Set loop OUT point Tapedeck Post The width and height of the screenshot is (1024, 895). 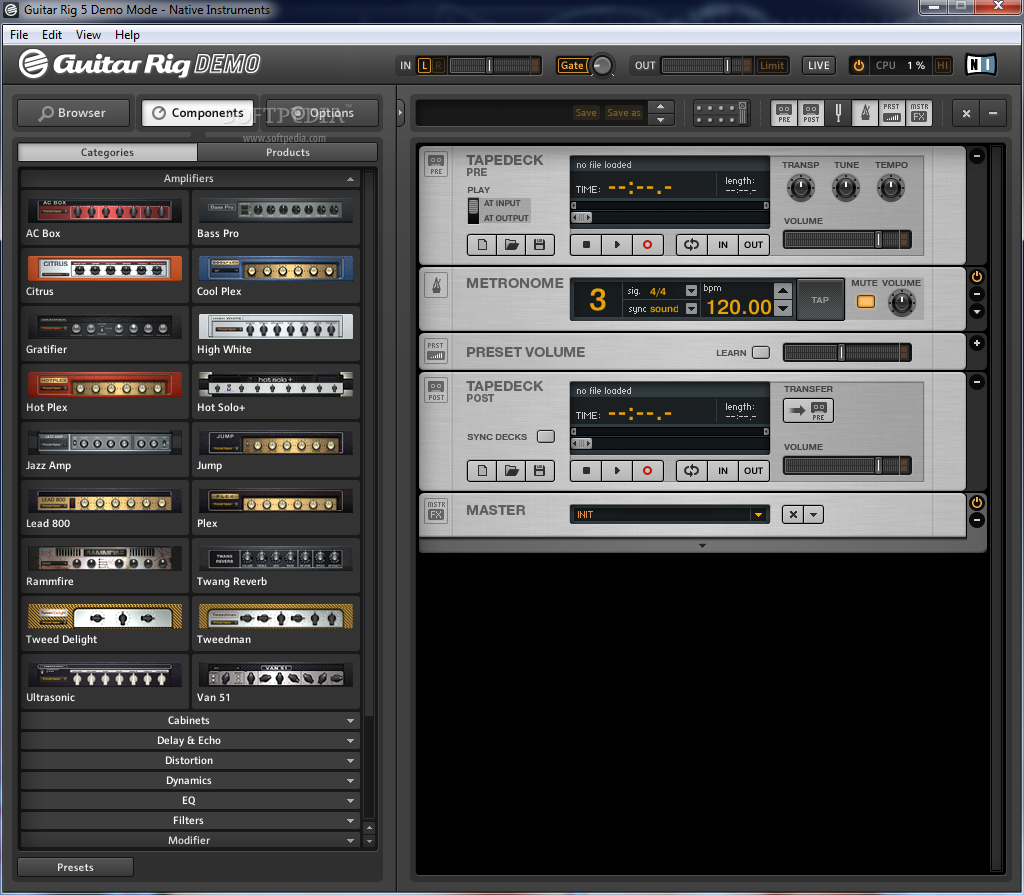[x=753, y=471]
